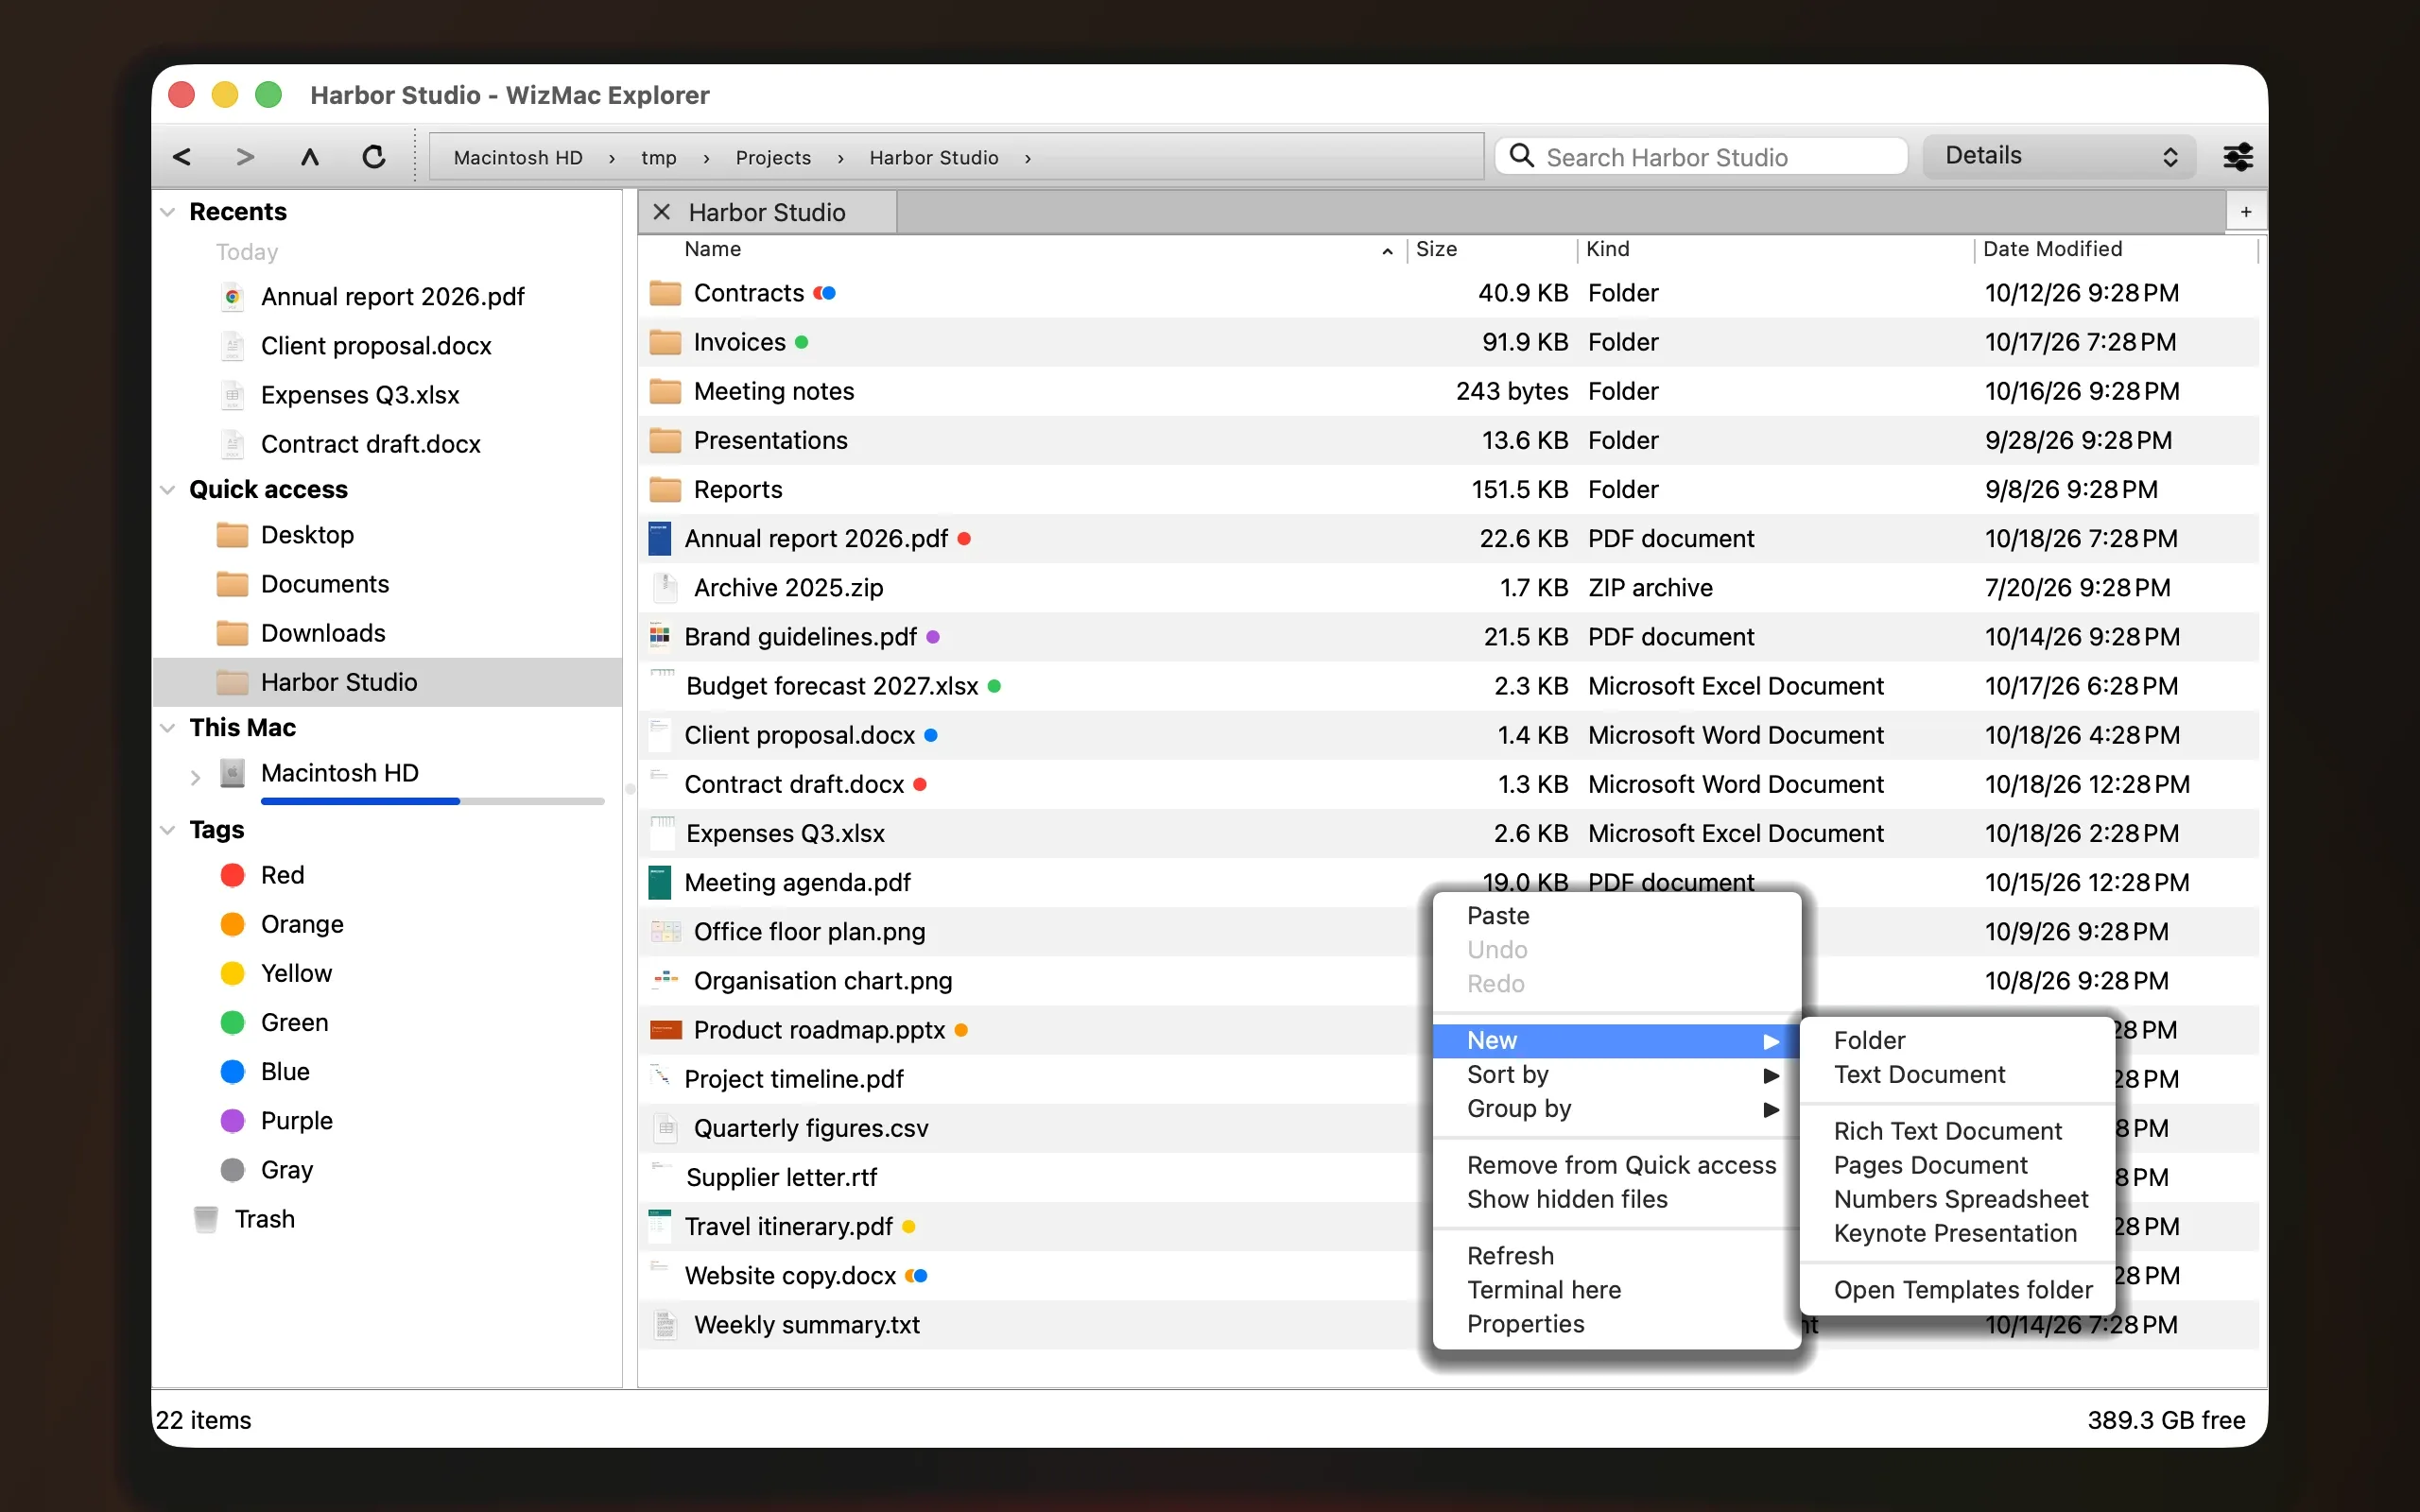2420x1512 pixels.
Task: Click the search magnifier icon
Action: [x=1522, y=156]
